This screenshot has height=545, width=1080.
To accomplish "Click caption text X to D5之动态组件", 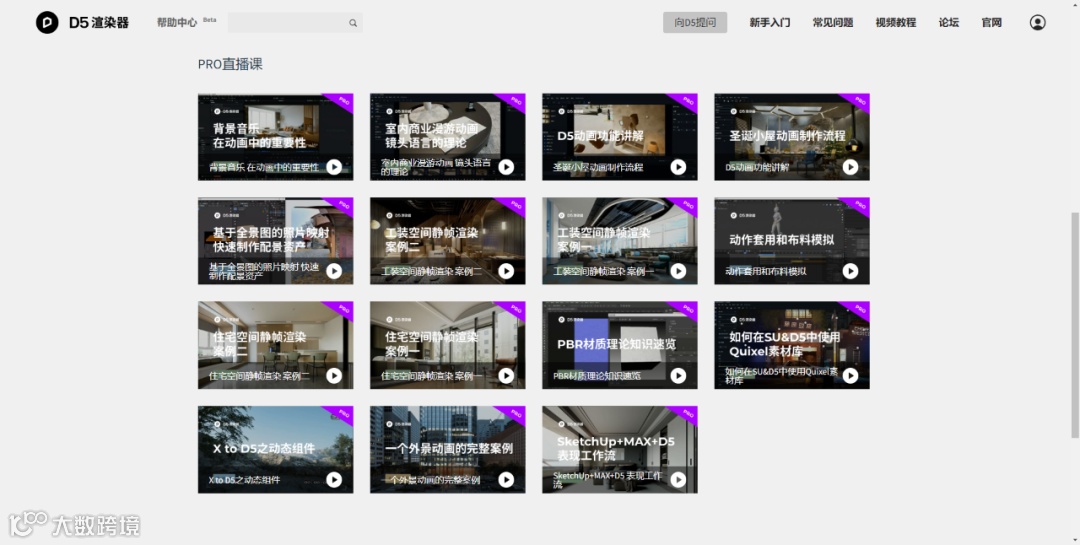I will pyautogui.click(x=245, y=480).
